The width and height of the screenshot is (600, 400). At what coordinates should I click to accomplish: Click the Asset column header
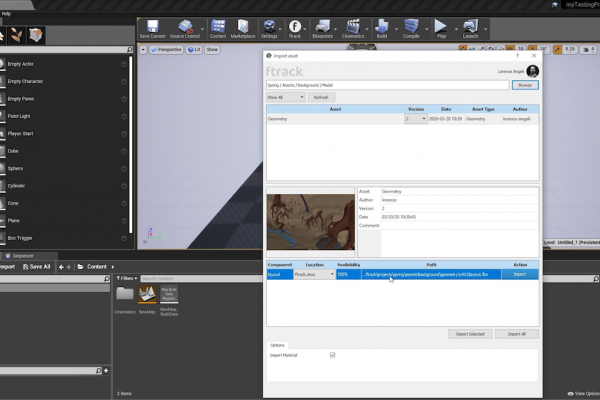pyautogui.click(x=335, y=109)
